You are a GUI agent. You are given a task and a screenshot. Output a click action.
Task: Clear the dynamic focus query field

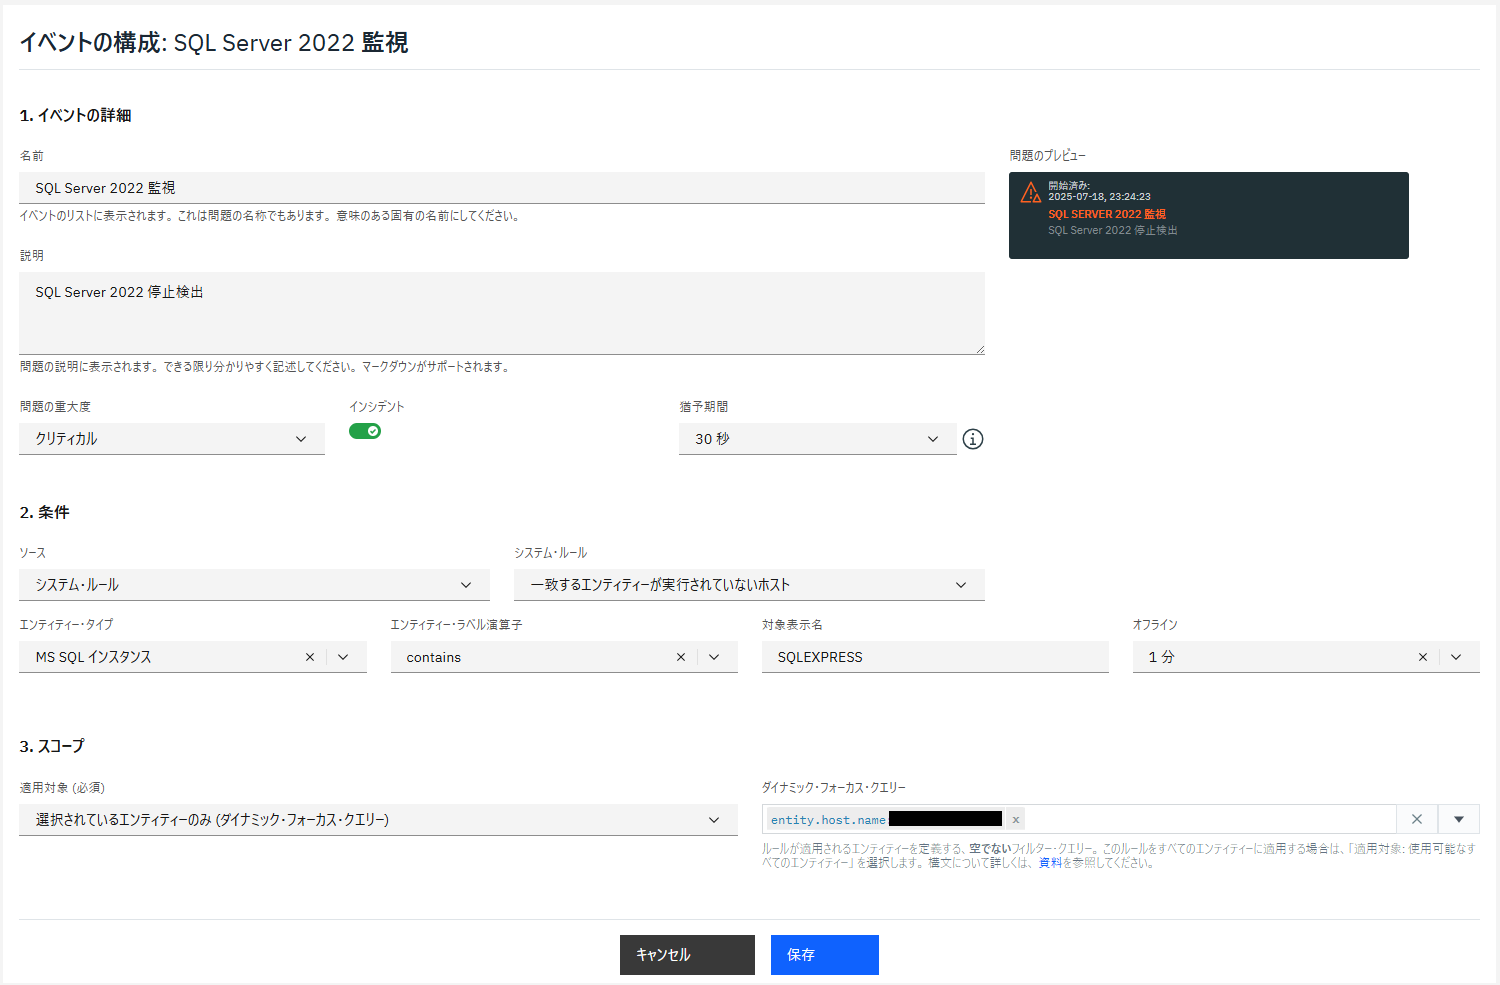tap(1417, 819)
